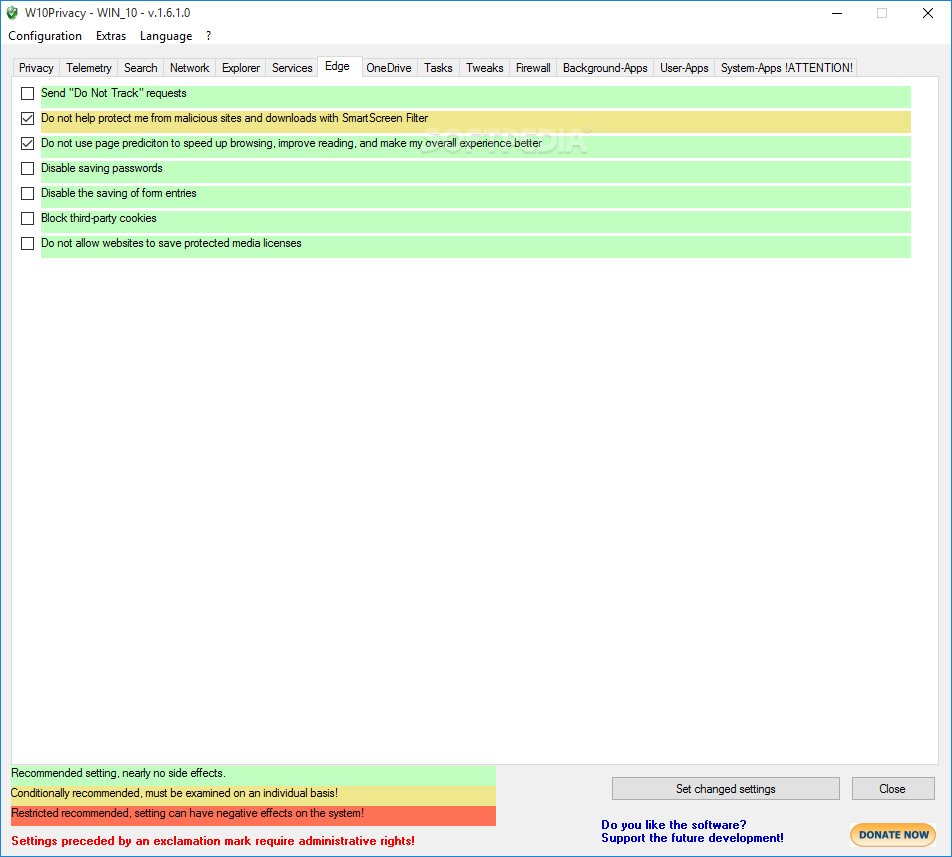Switch to the Services tab

coord(292,68)
